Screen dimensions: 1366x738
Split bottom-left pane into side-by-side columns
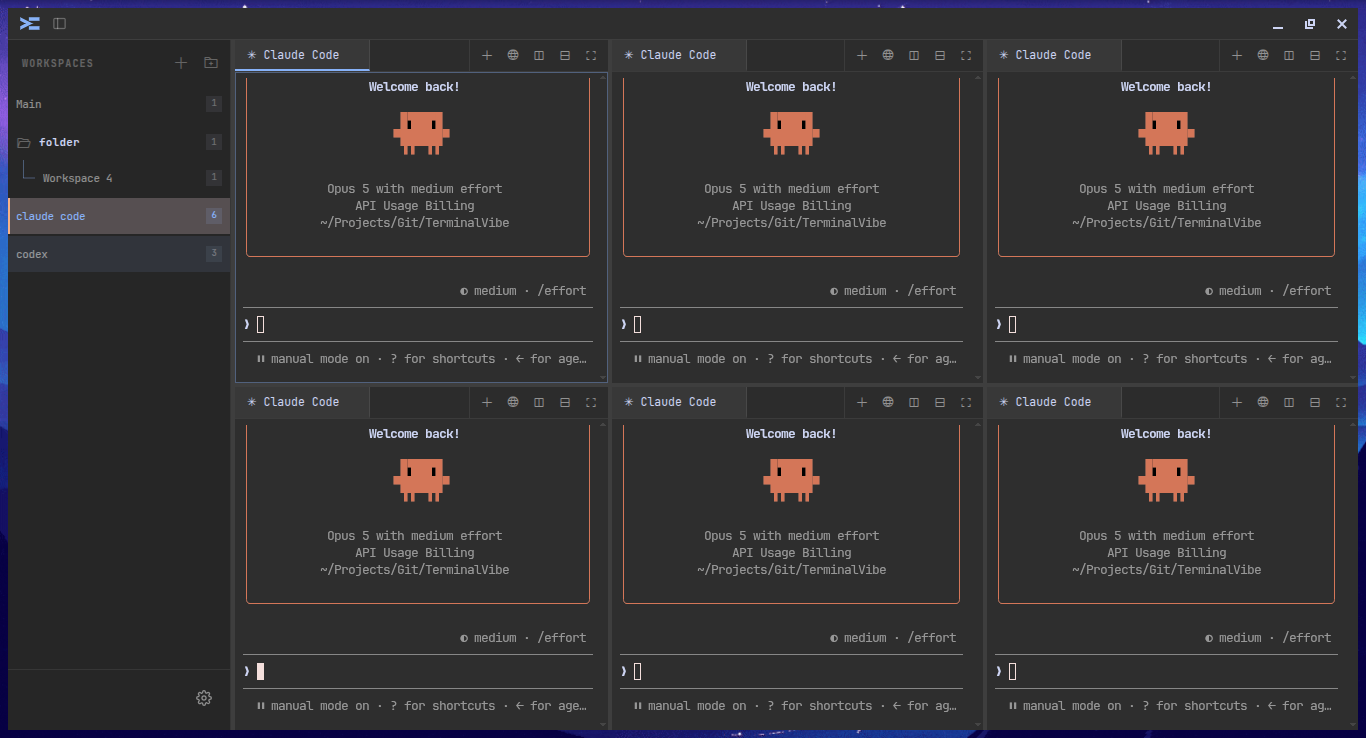click(x=539, y=402)
